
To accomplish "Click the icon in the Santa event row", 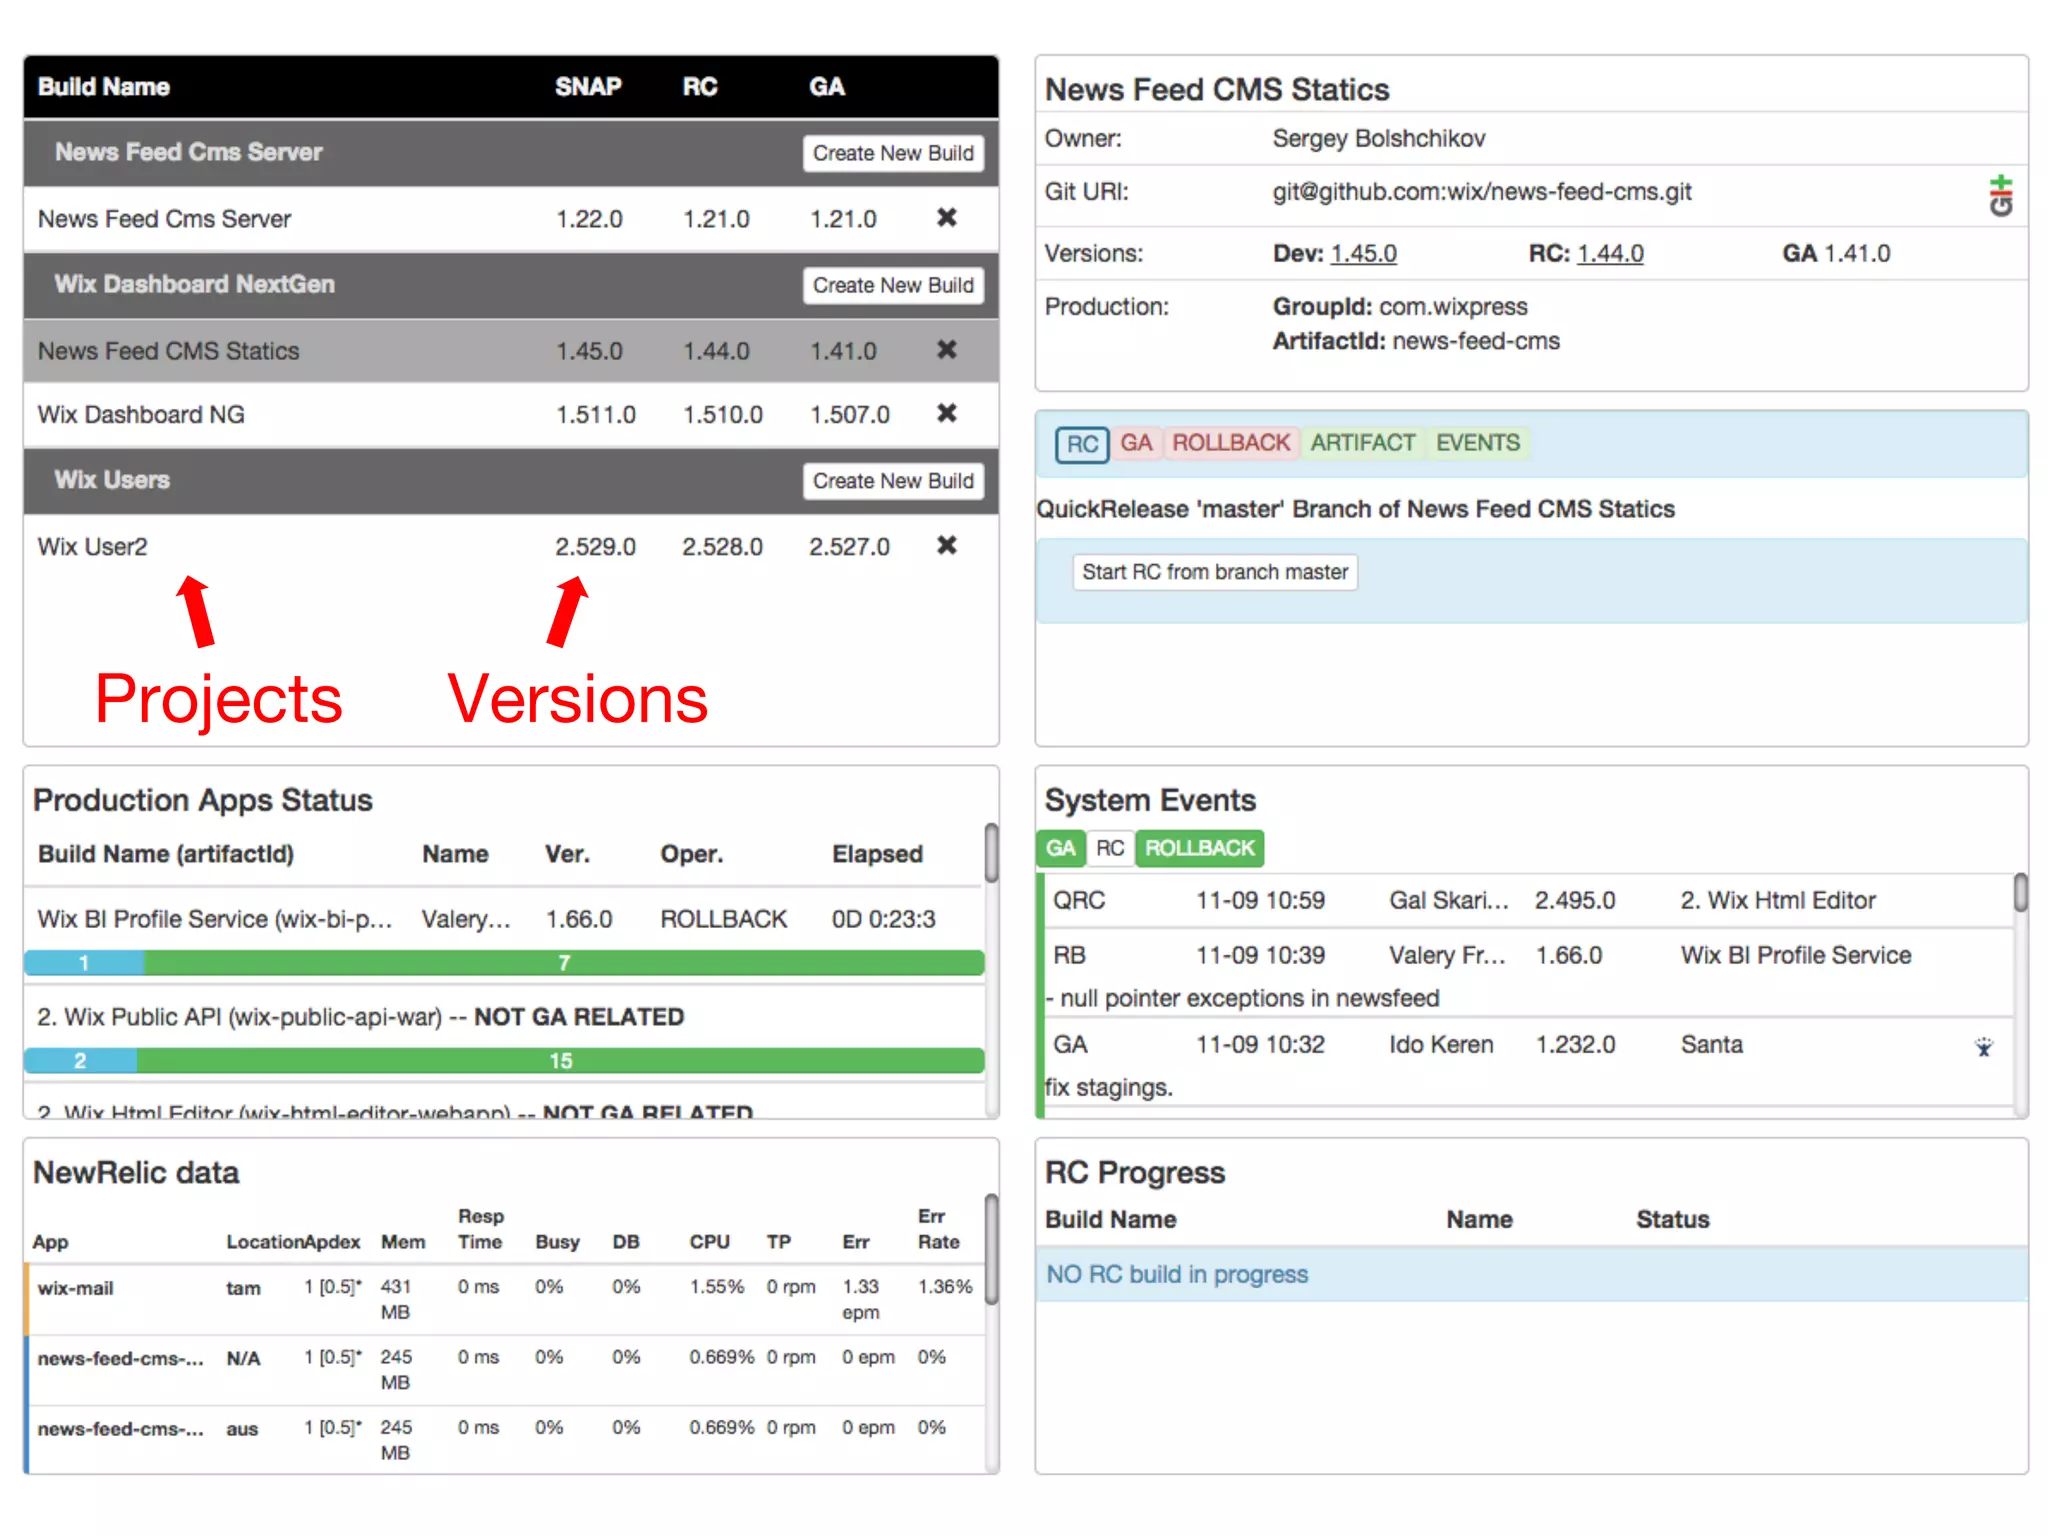I will tap(1984, 1046).
